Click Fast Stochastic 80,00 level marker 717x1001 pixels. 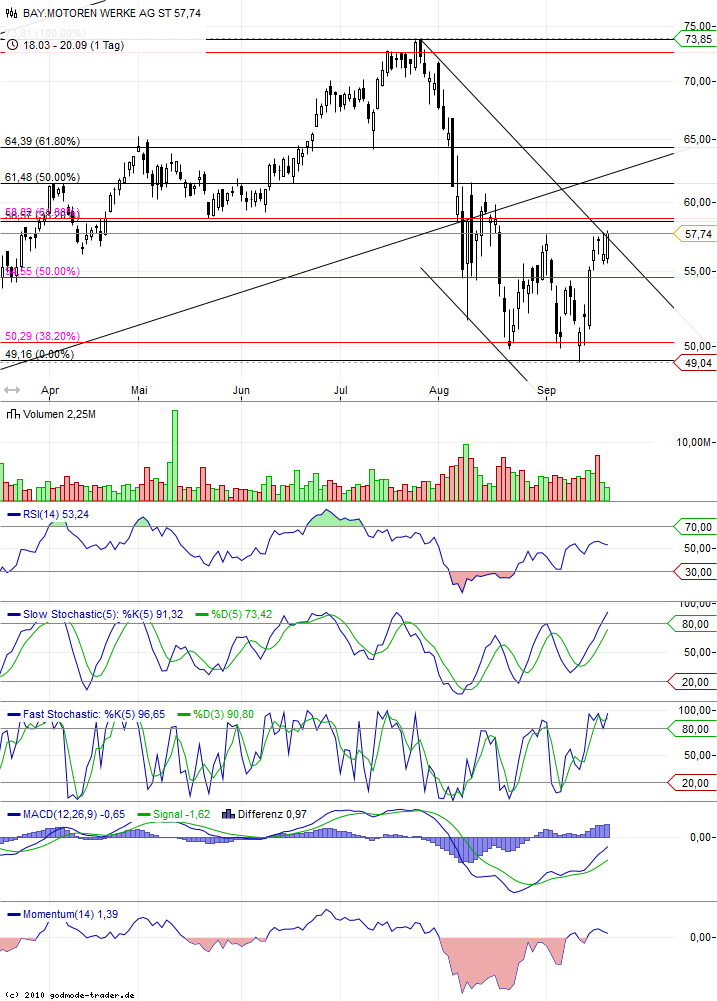coord(691,728)
